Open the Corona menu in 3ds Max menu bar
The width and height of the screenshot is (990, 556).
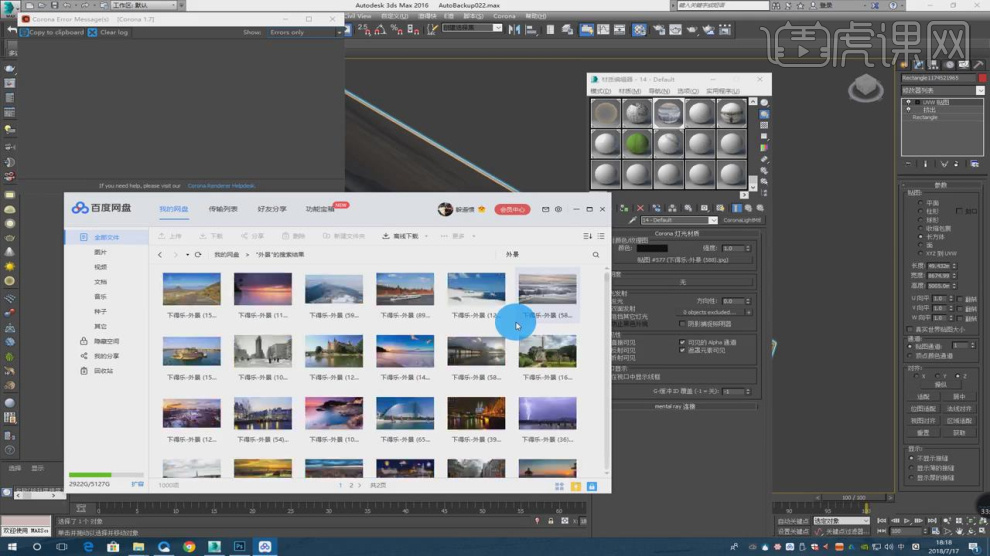pyautogui.click(x=504, y=16)
